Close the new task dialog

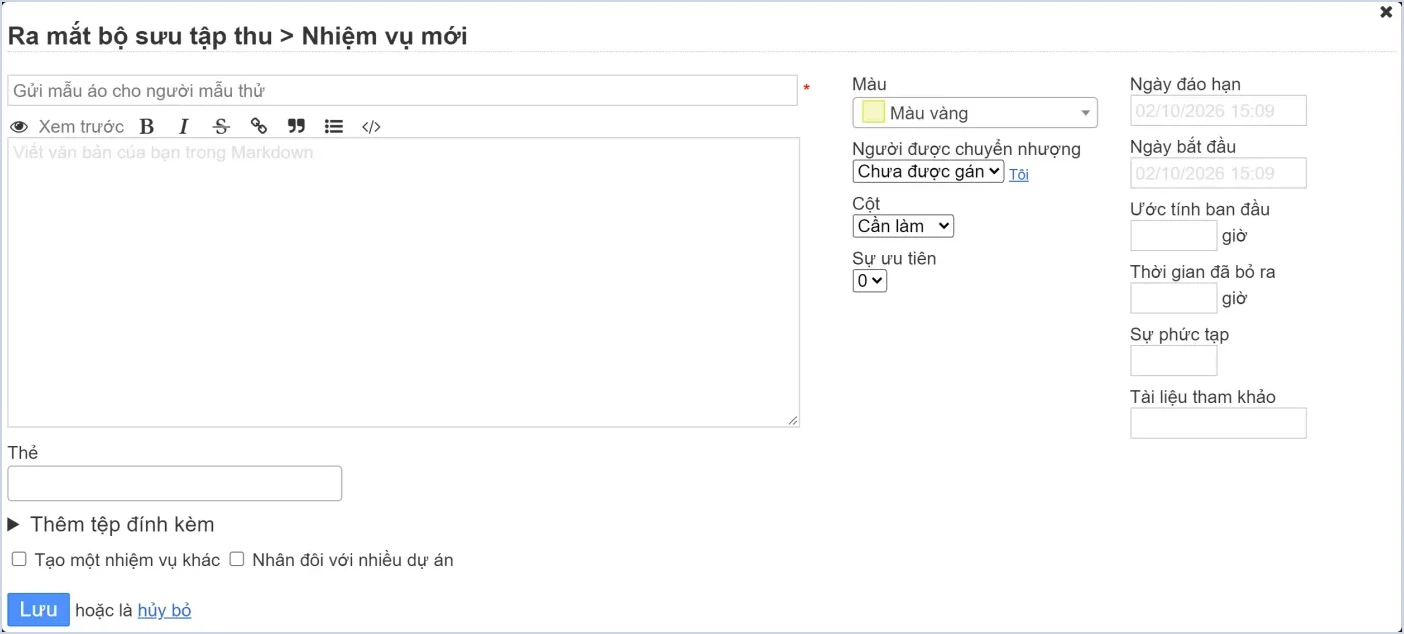tap(1386, 12)
